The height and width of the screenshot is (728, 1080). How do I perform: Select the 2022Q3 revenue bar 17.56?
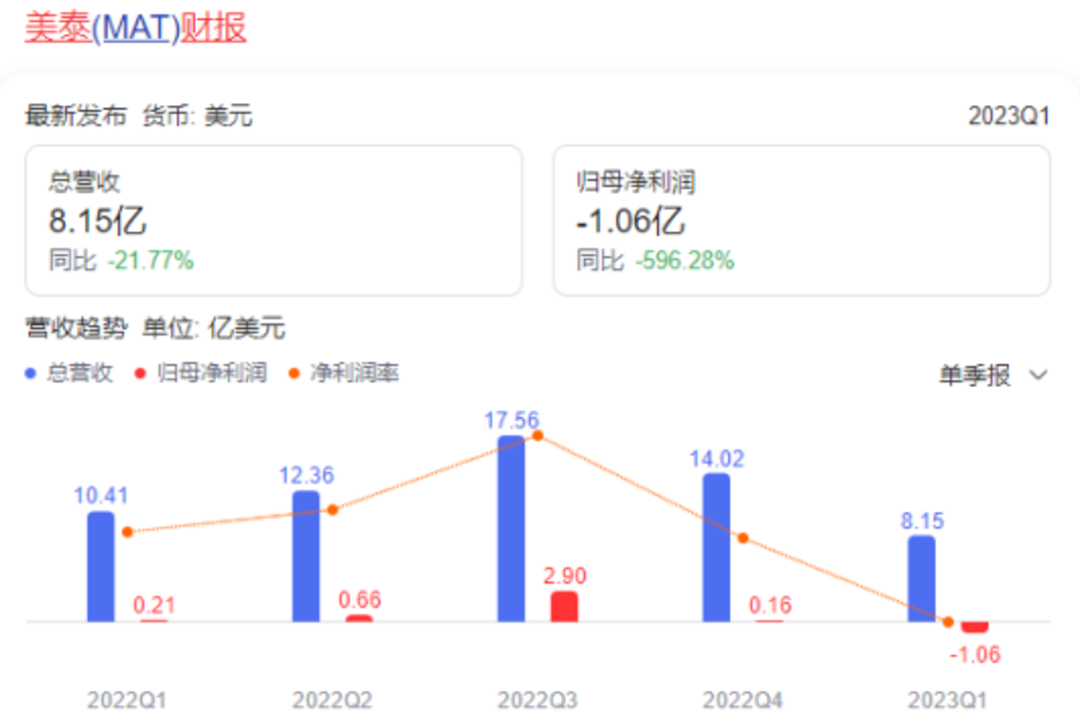511,528
